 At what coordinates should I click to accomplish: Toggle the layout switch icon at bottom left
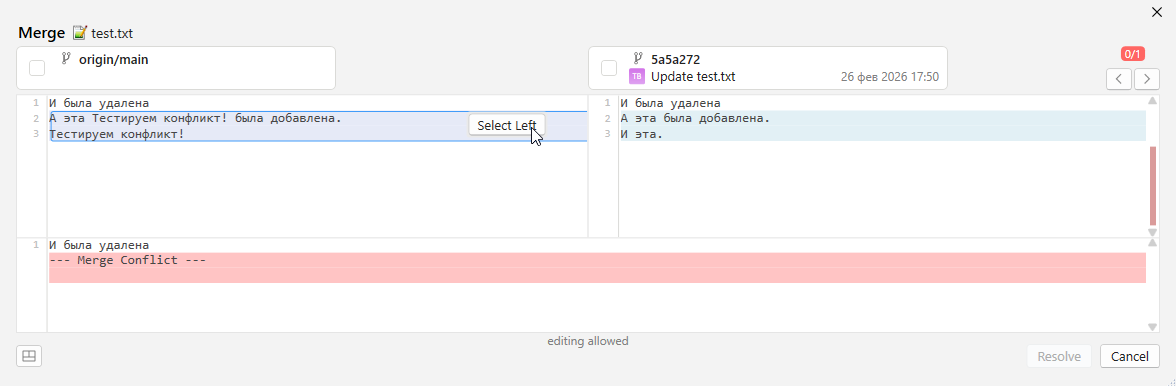pyautogui.click(x=29, y=356)
